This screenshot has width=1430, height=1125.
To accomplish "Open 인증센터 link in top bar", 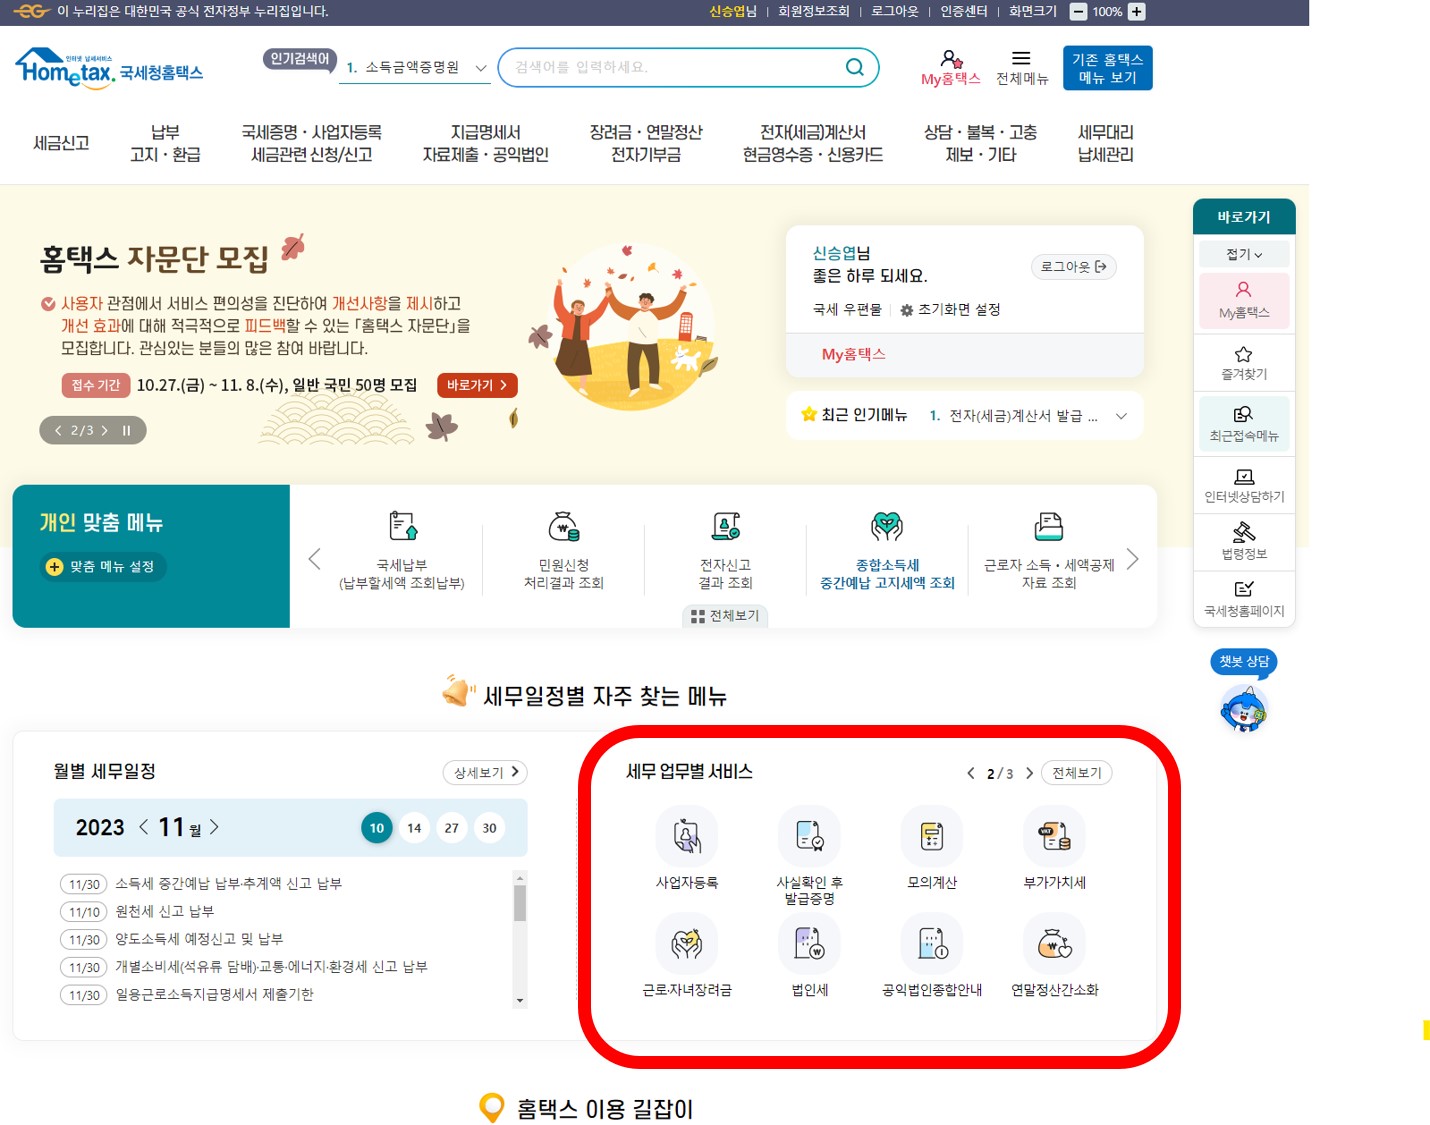I will coord(964,12).
